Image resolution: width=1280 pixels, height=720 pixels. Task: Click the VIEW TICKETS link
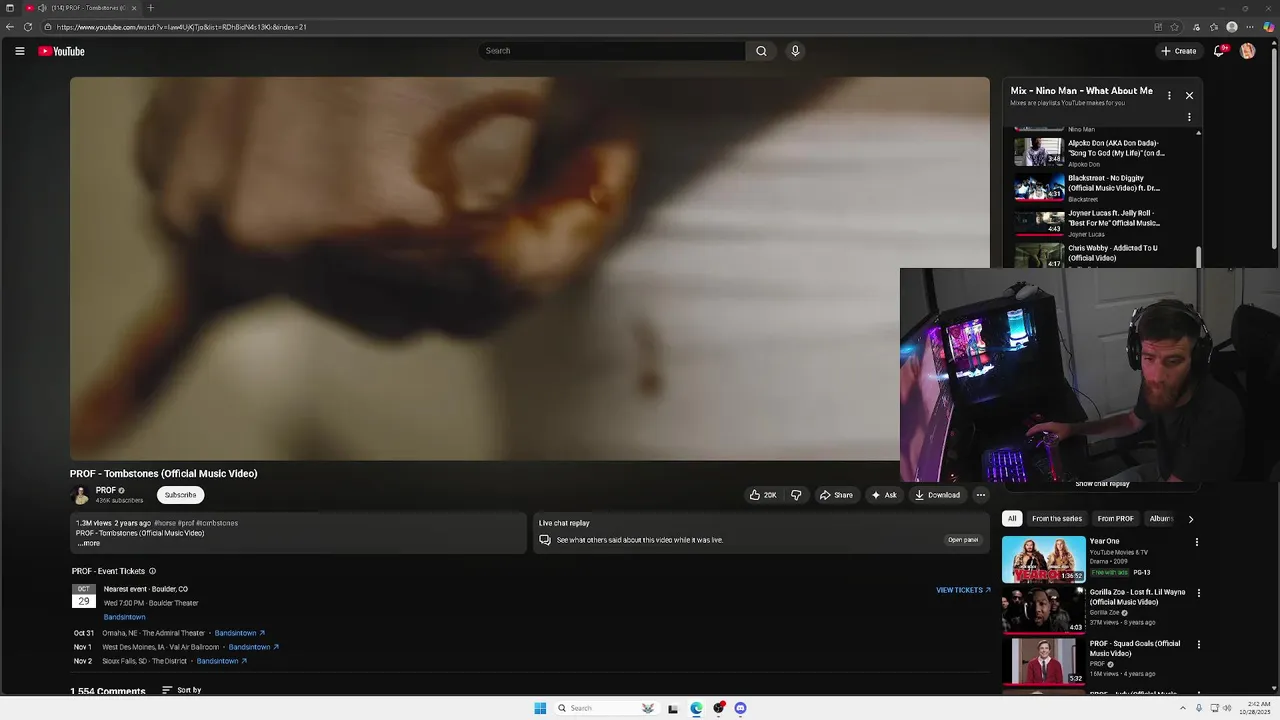963,590
